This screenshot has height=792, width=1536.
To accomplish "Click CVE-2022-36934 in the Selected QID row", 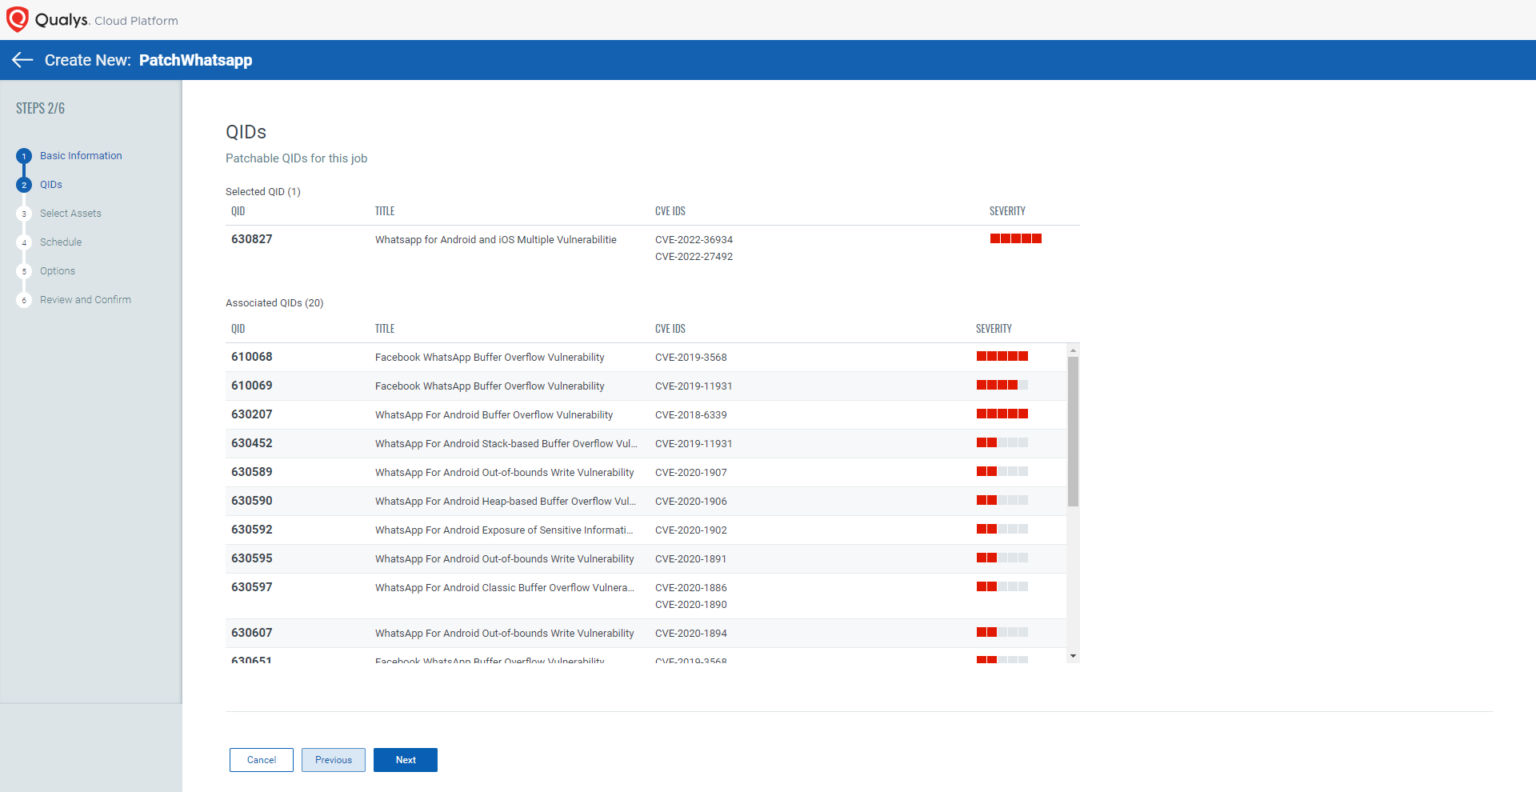I will (x=694, y=239).
